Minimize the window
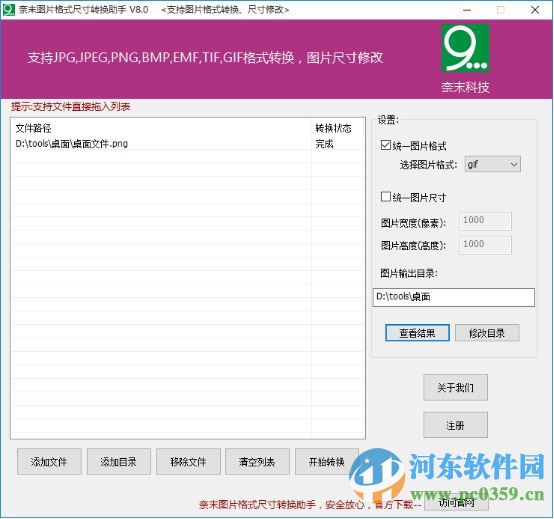This screenshot has height=519, width=554. (x=467, y=10)
